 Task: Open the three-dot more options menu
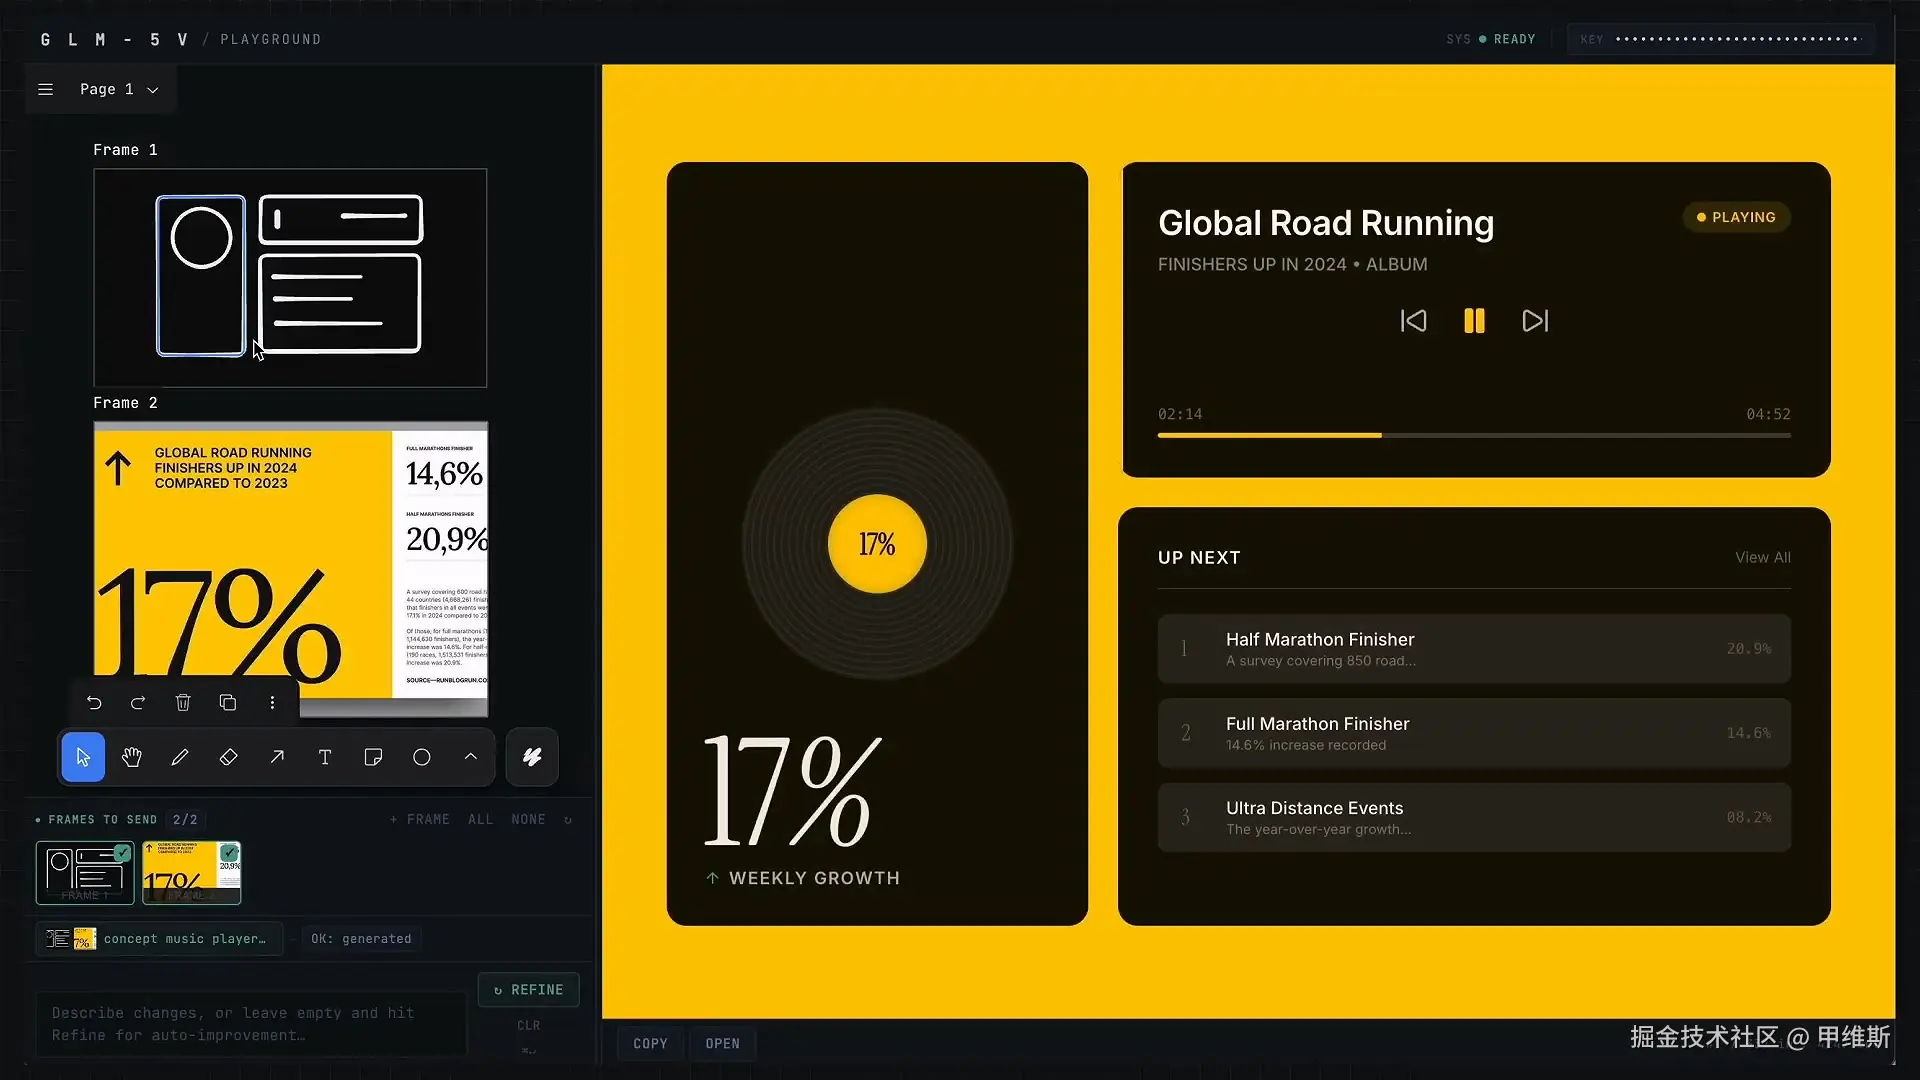(x=272, y=703)
